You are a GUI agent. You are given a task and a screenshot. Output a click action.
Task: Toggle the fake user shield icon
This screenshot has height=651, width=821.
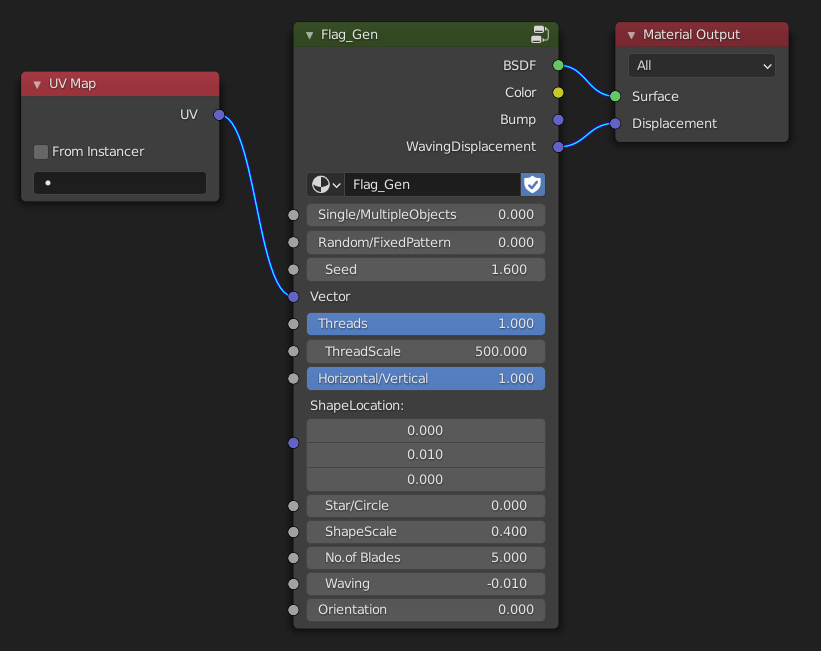click(532, 184)
